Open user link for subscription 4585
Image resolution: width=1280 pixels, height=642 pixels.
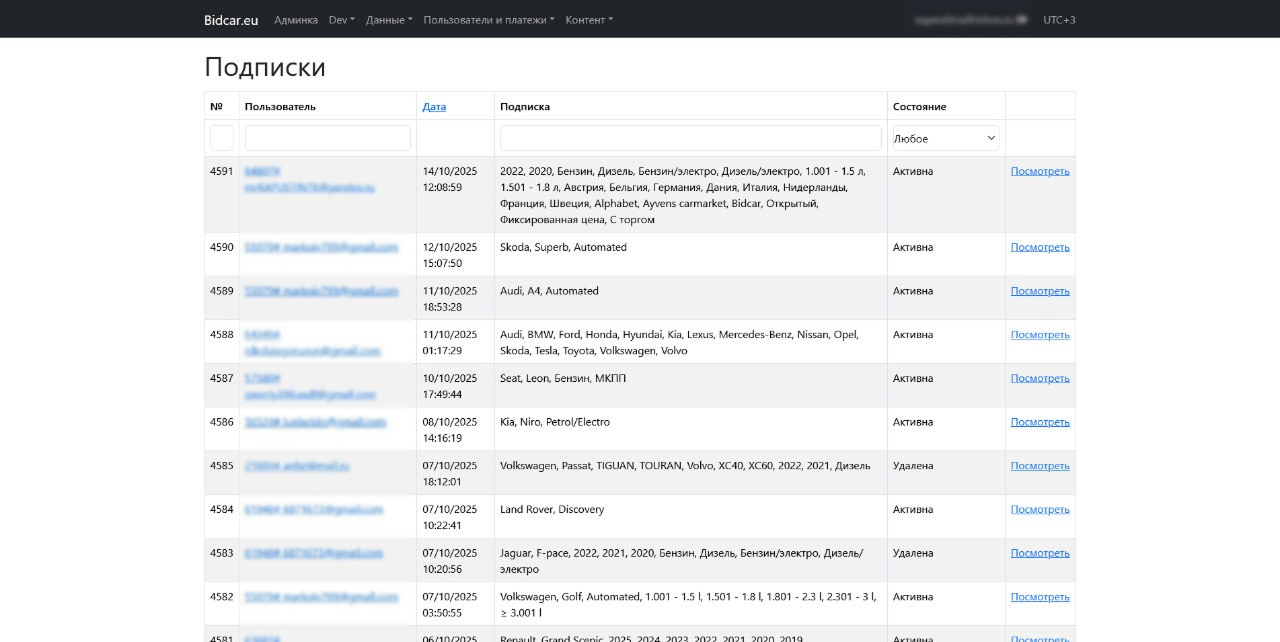point(297,466)
